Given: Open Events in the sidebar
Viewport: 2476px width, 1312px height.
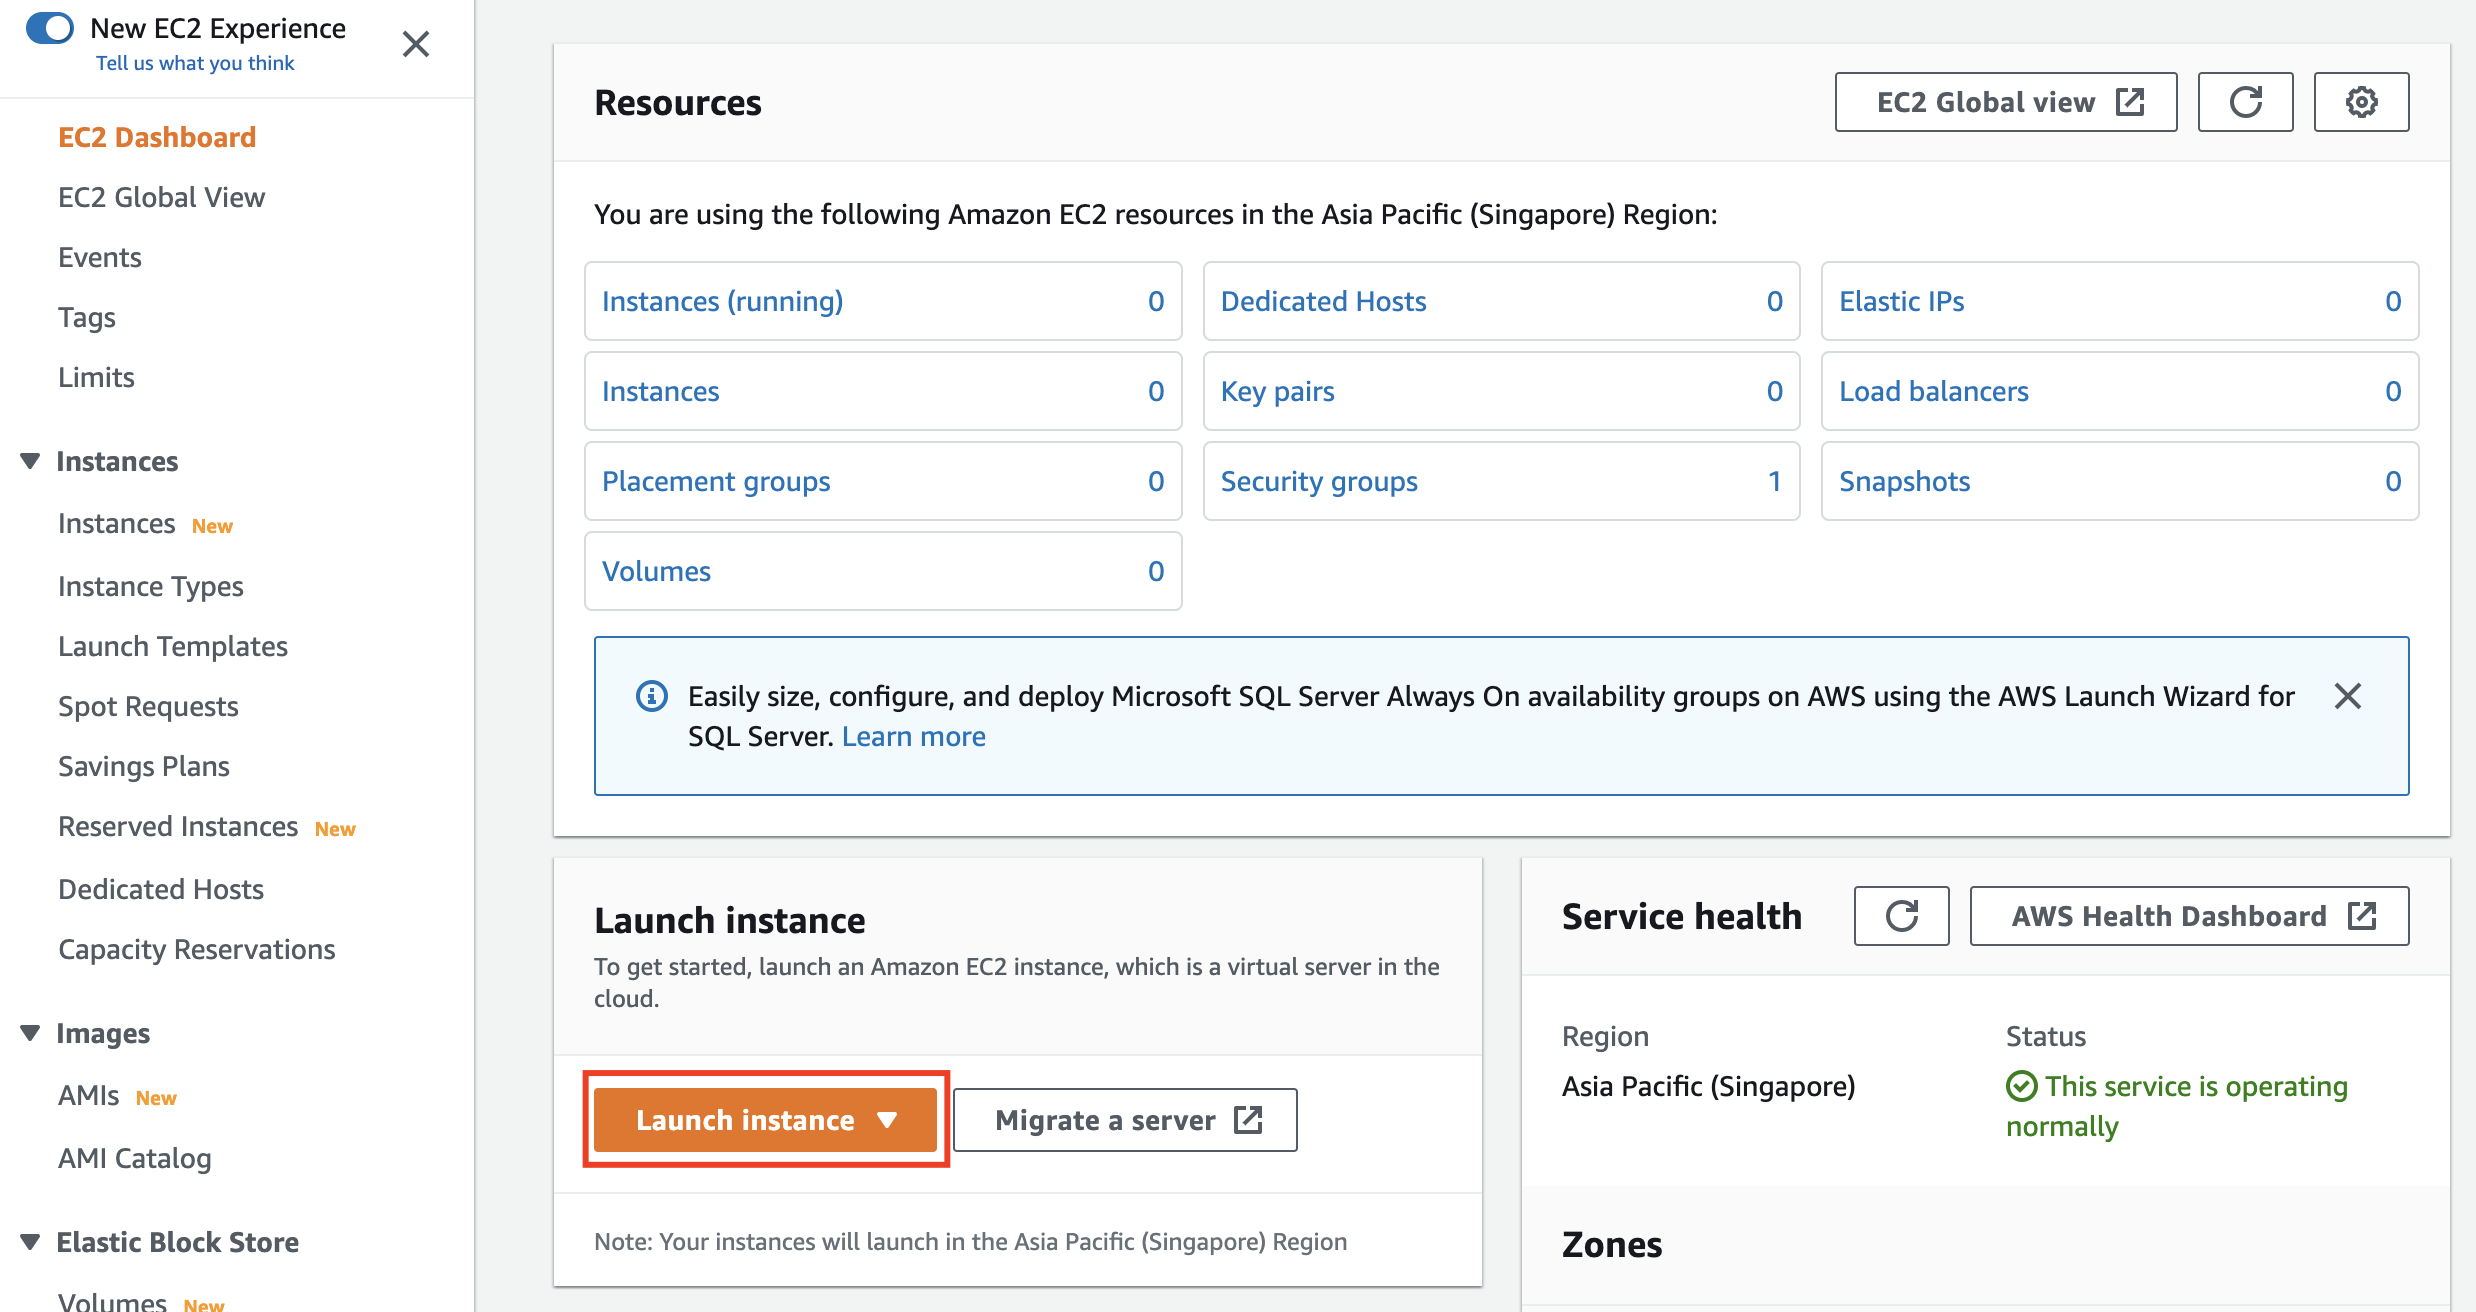Looking at the screenshot, I should tap(100, 257).
